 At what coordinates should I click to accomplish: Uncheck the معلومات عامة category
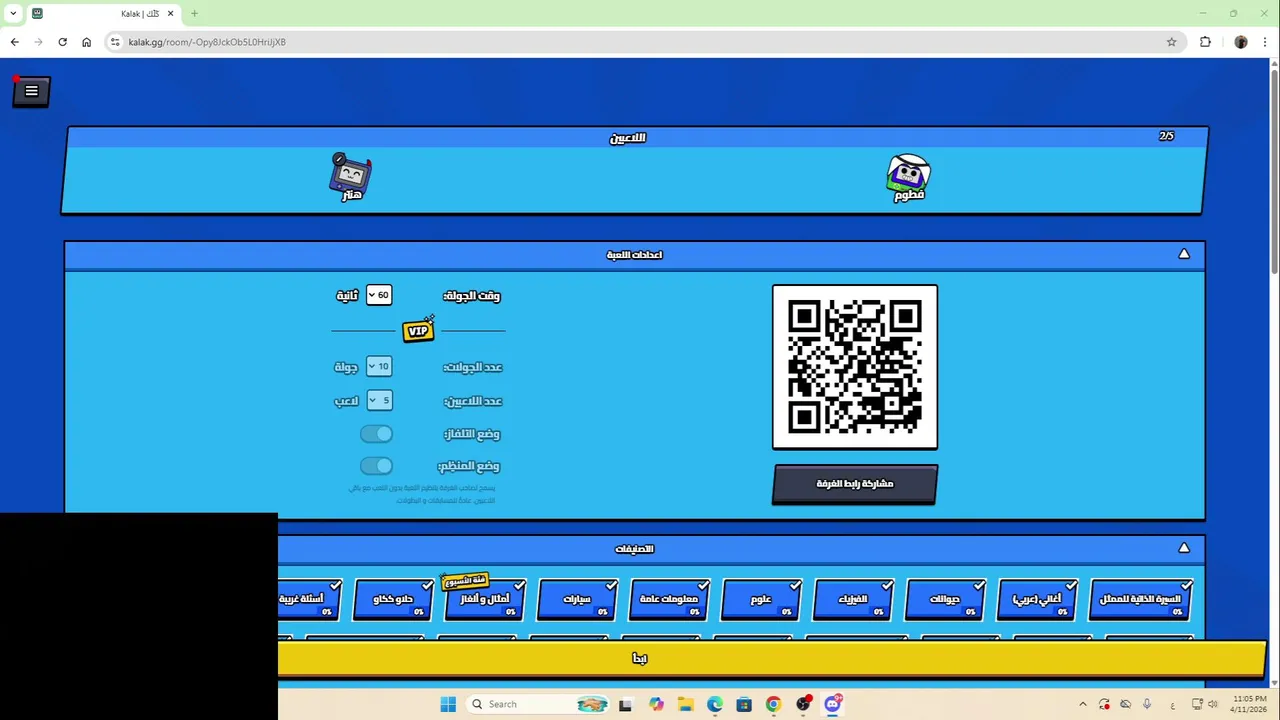(x=669, y=599)
